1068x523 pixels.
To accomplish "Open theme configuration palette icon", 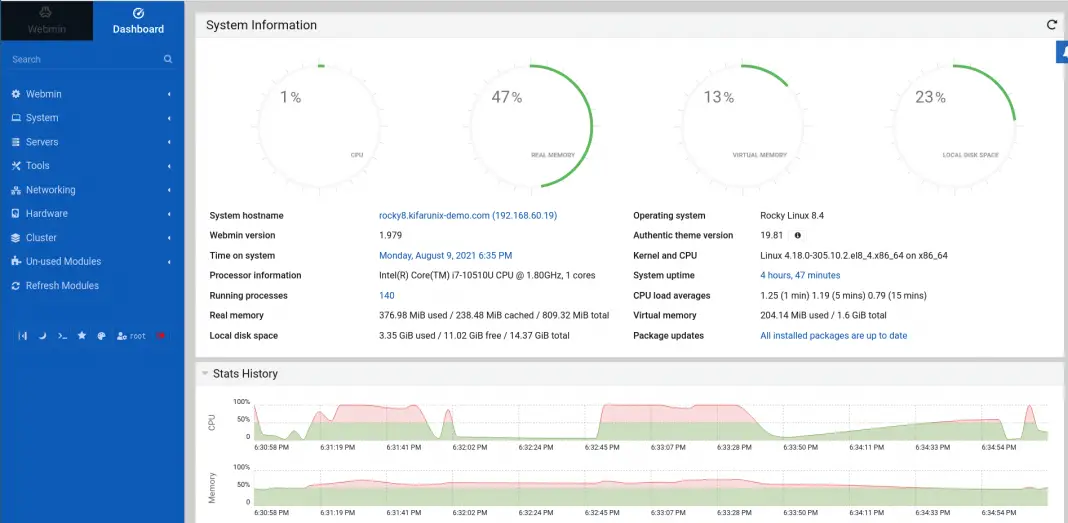I will [101, 336].
